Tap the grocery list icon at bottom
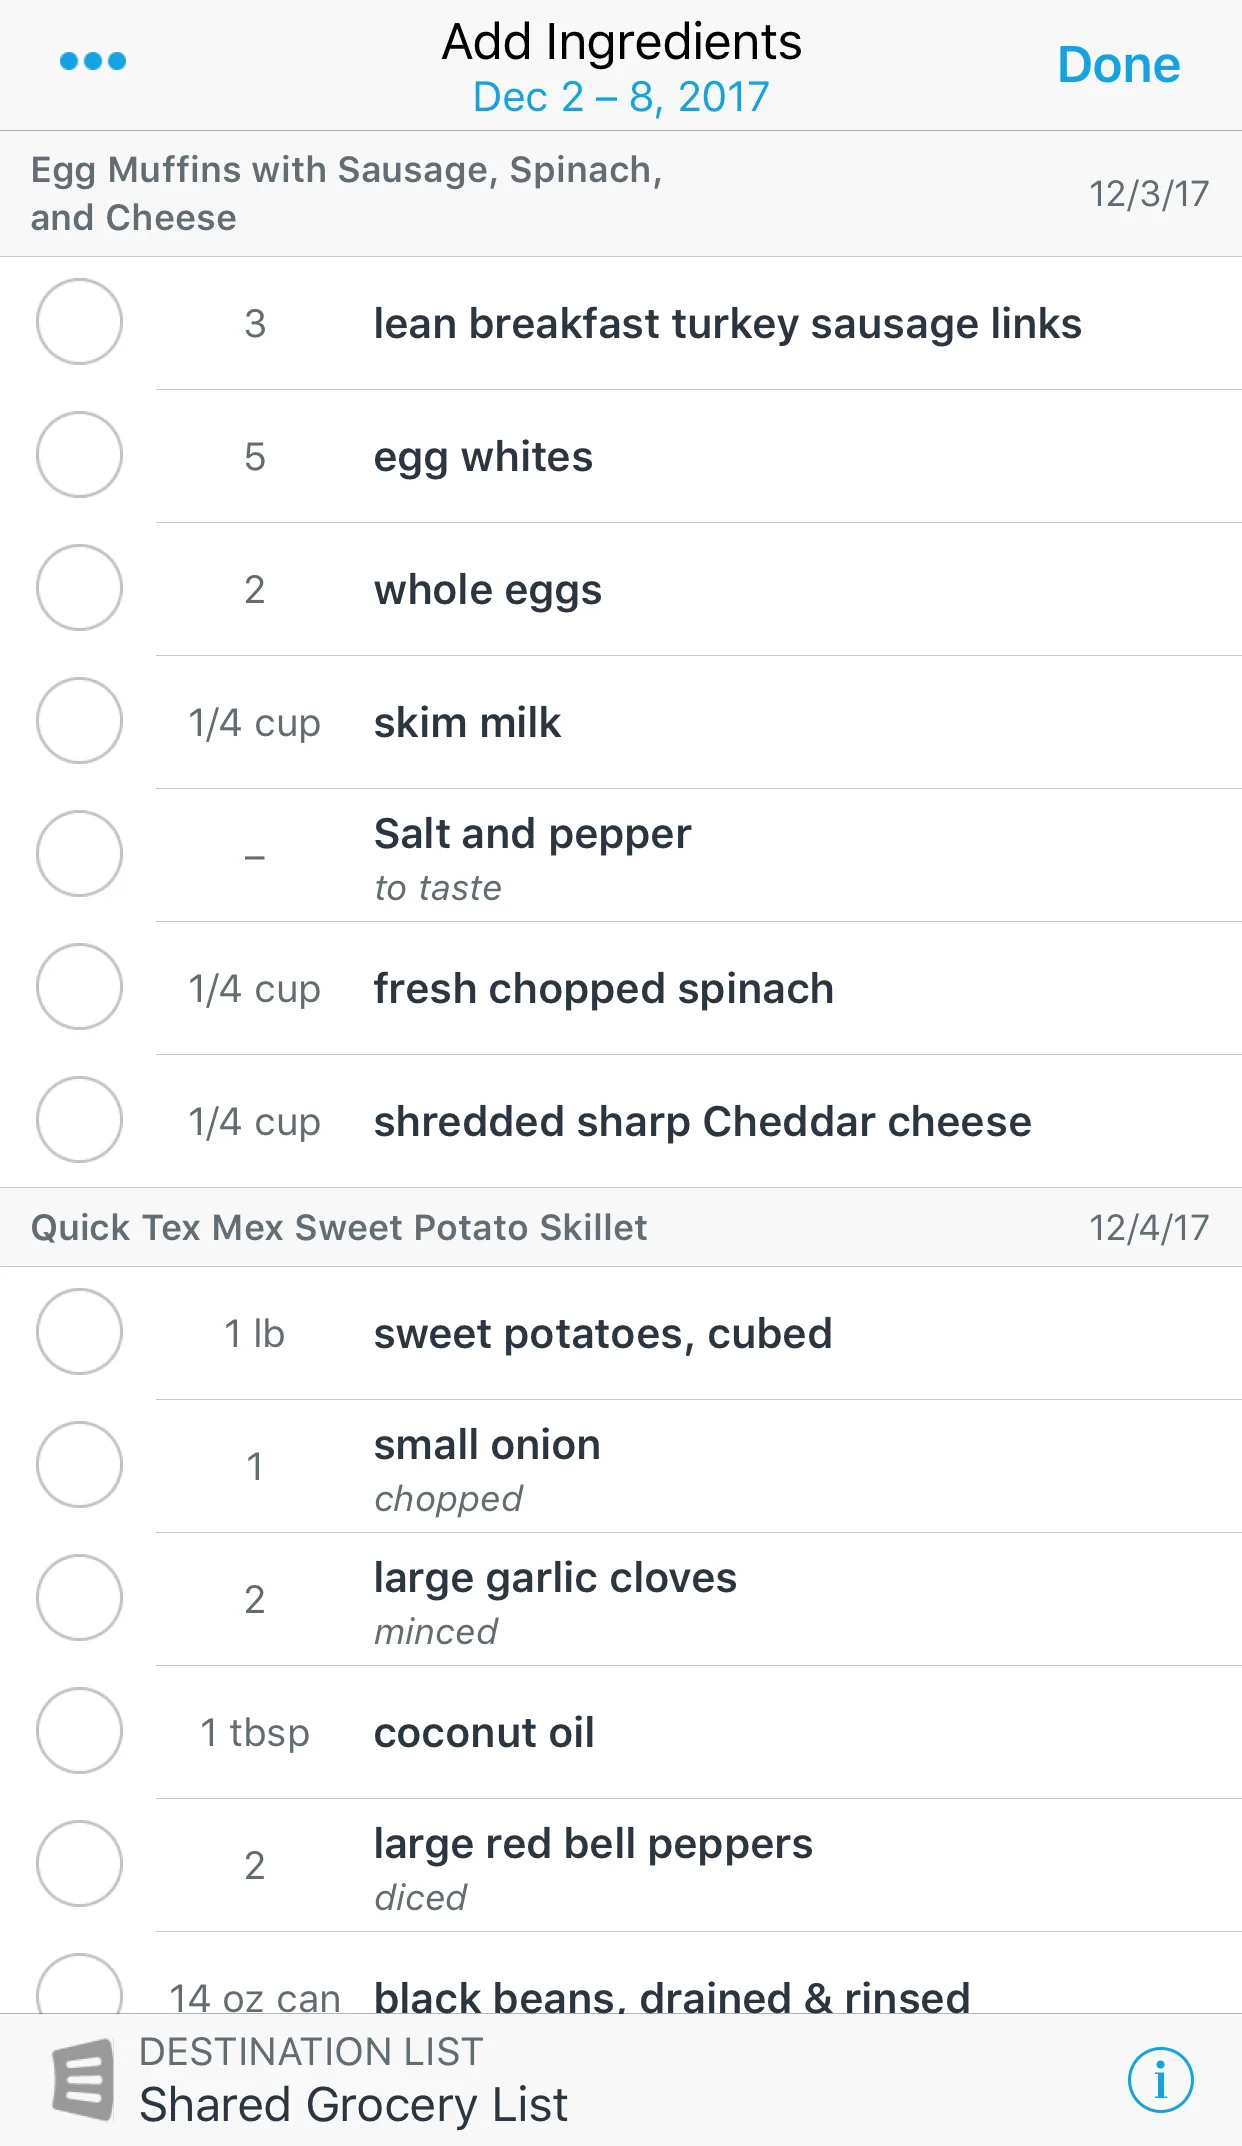Image resolution: width=1242 pixels, height=2146 pixels. click(x=82, y=2079)
